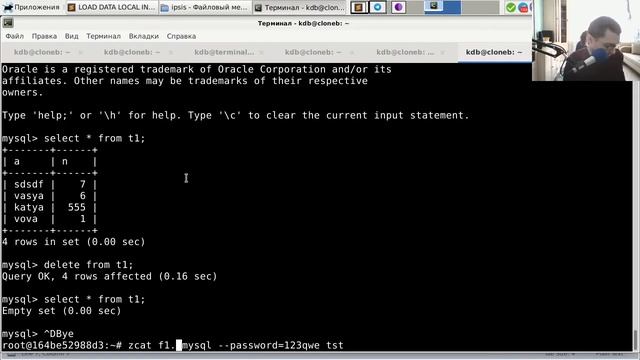Open the Справка menu

pyautogui.click(x=181, y=36)
